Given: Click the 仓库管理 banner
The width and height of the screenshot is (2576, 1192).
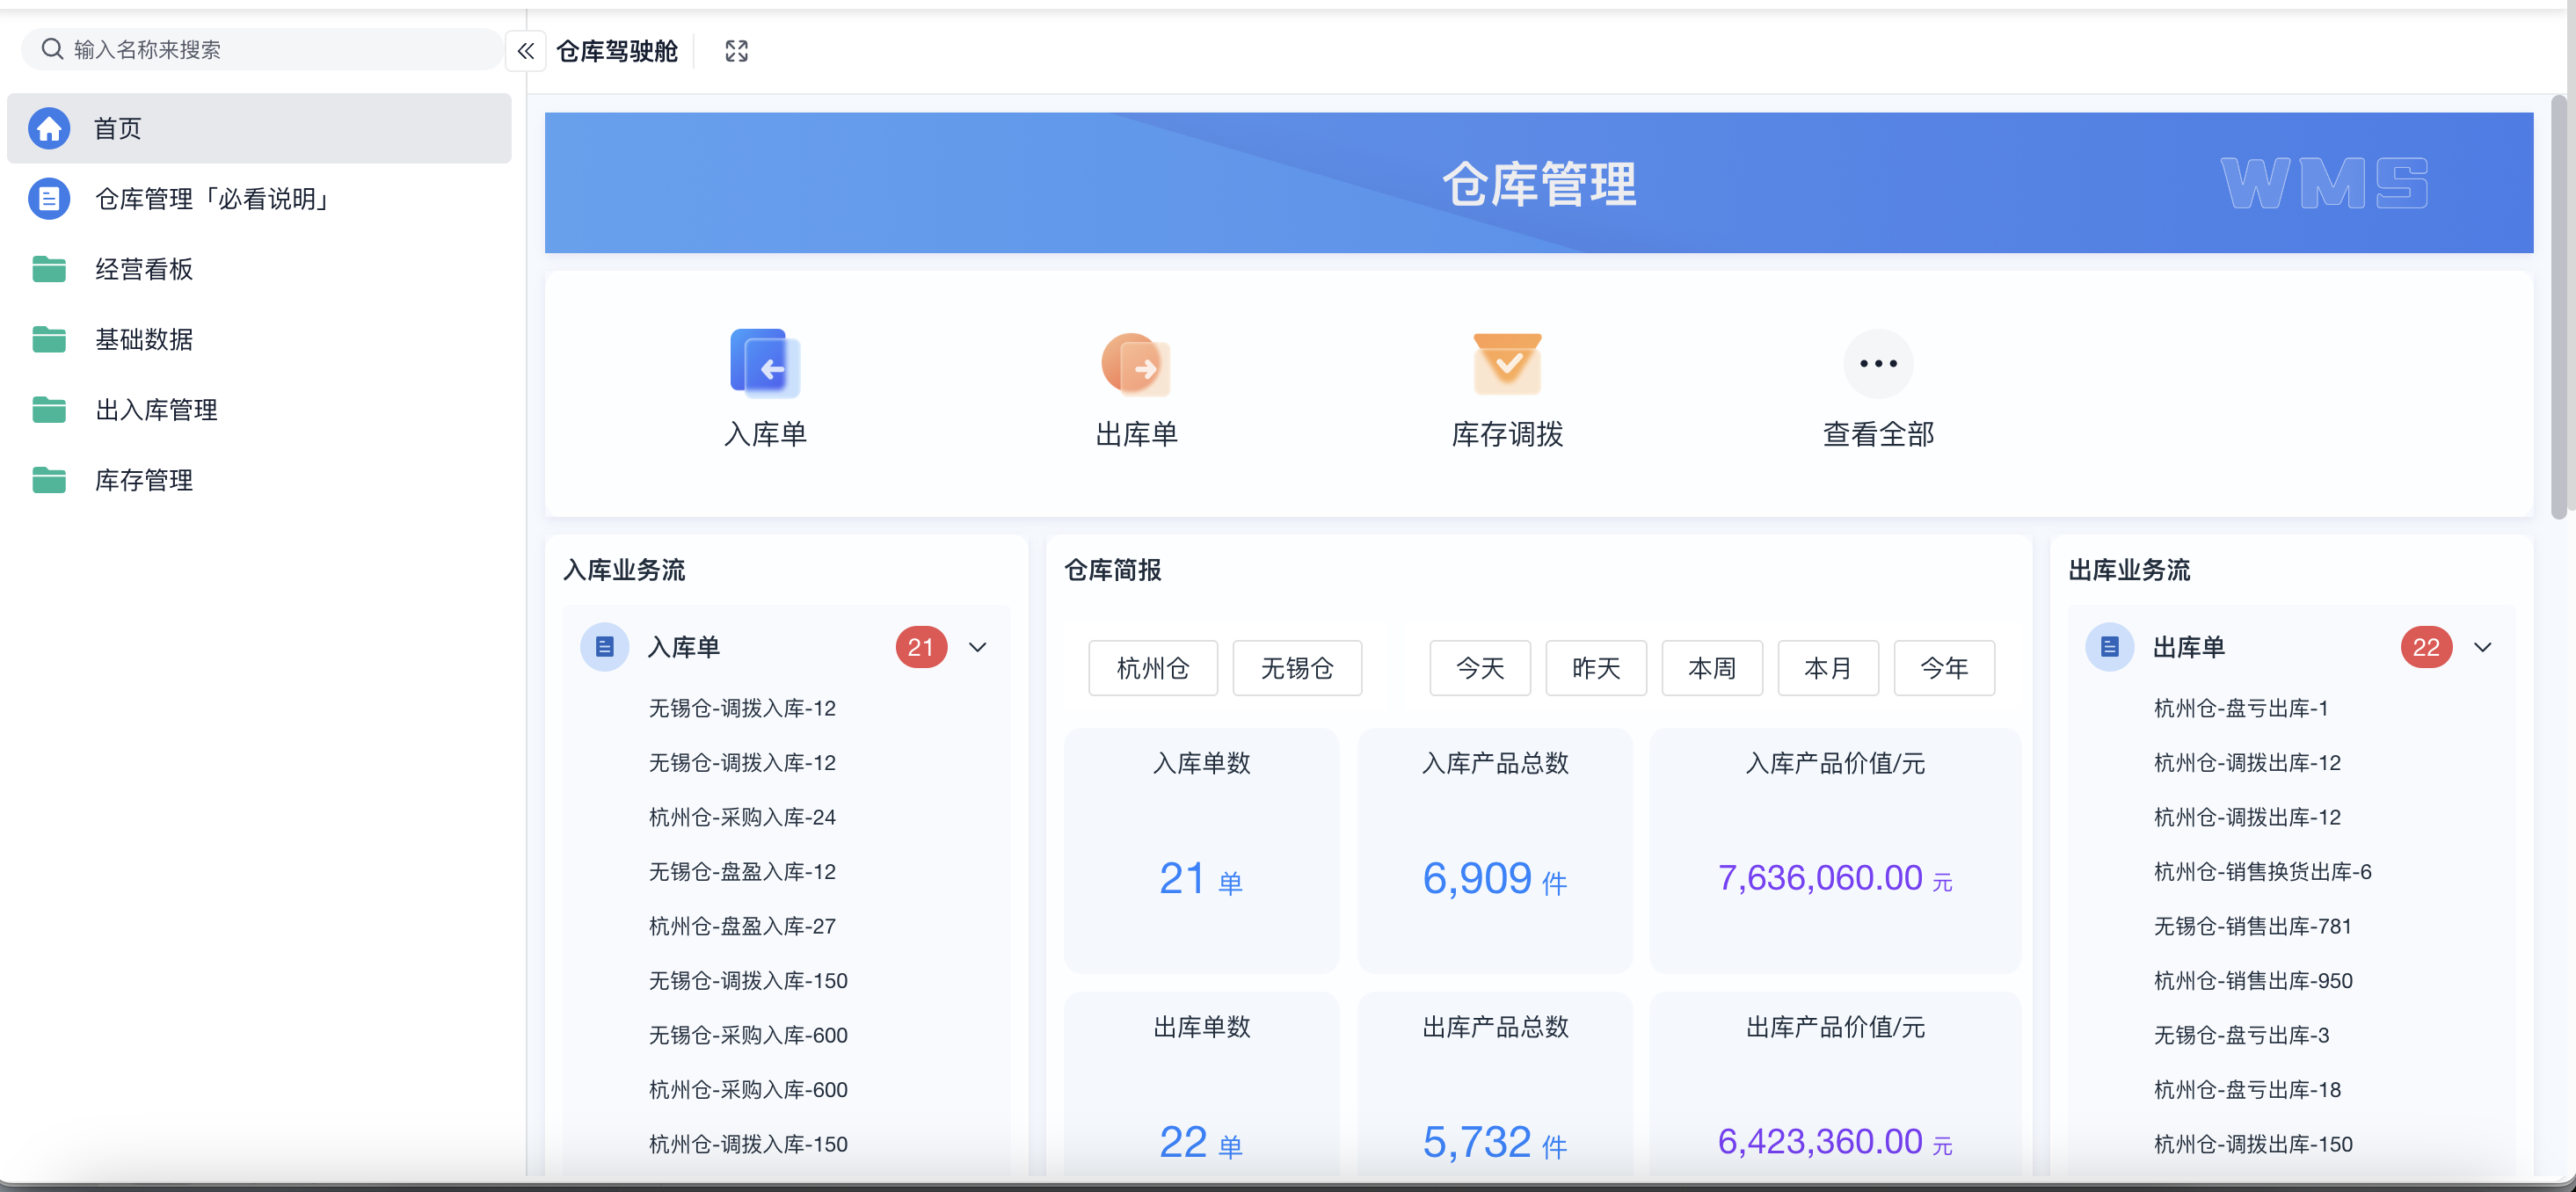Looking at the screenshot, I should pos(1538,183).
